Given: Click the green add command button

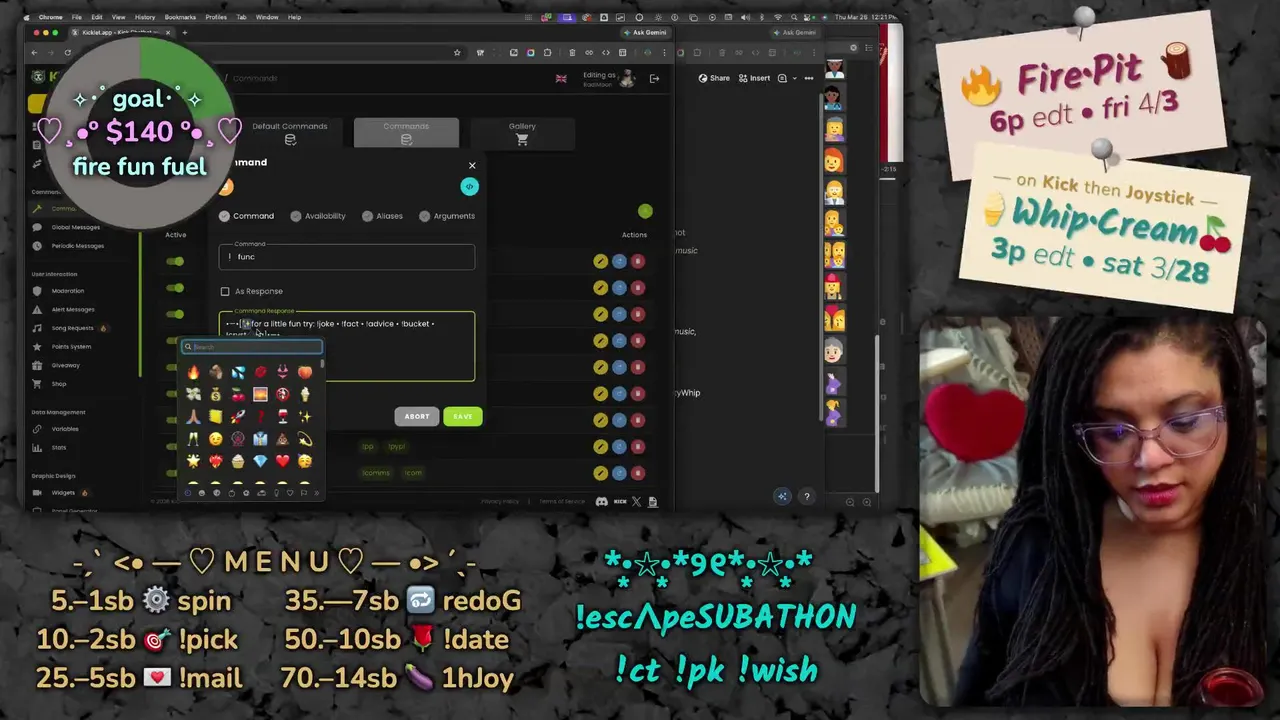Looking at the screenshot, I should (x=645, y=211).
